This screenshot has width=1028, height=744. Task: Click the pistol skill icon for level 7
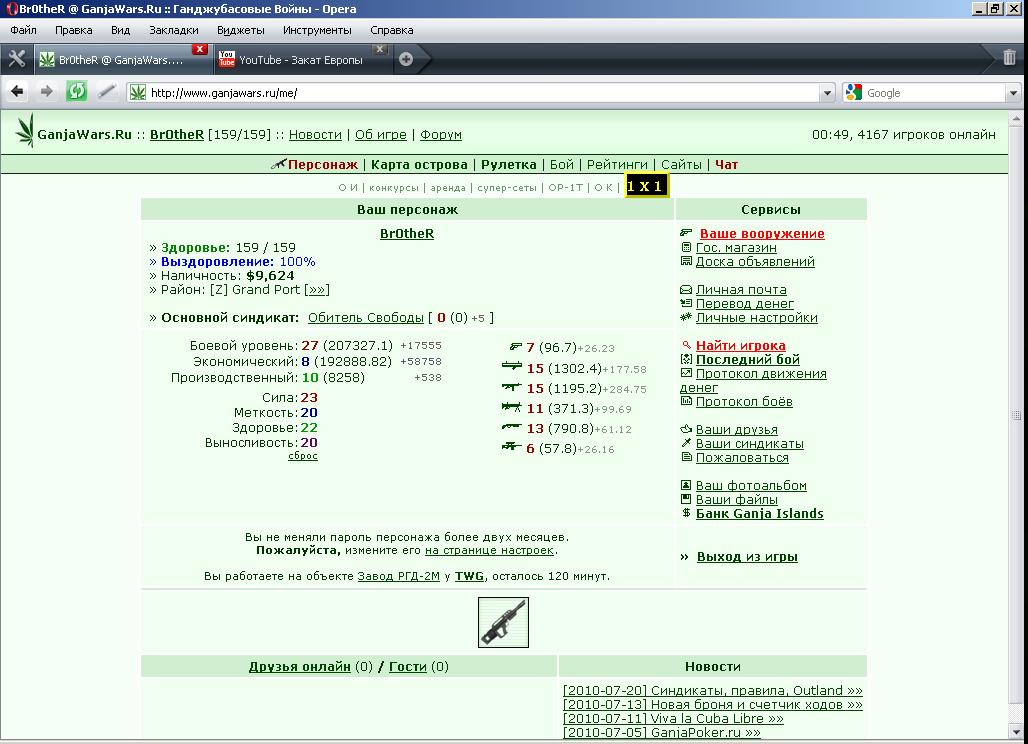[515, 346]
